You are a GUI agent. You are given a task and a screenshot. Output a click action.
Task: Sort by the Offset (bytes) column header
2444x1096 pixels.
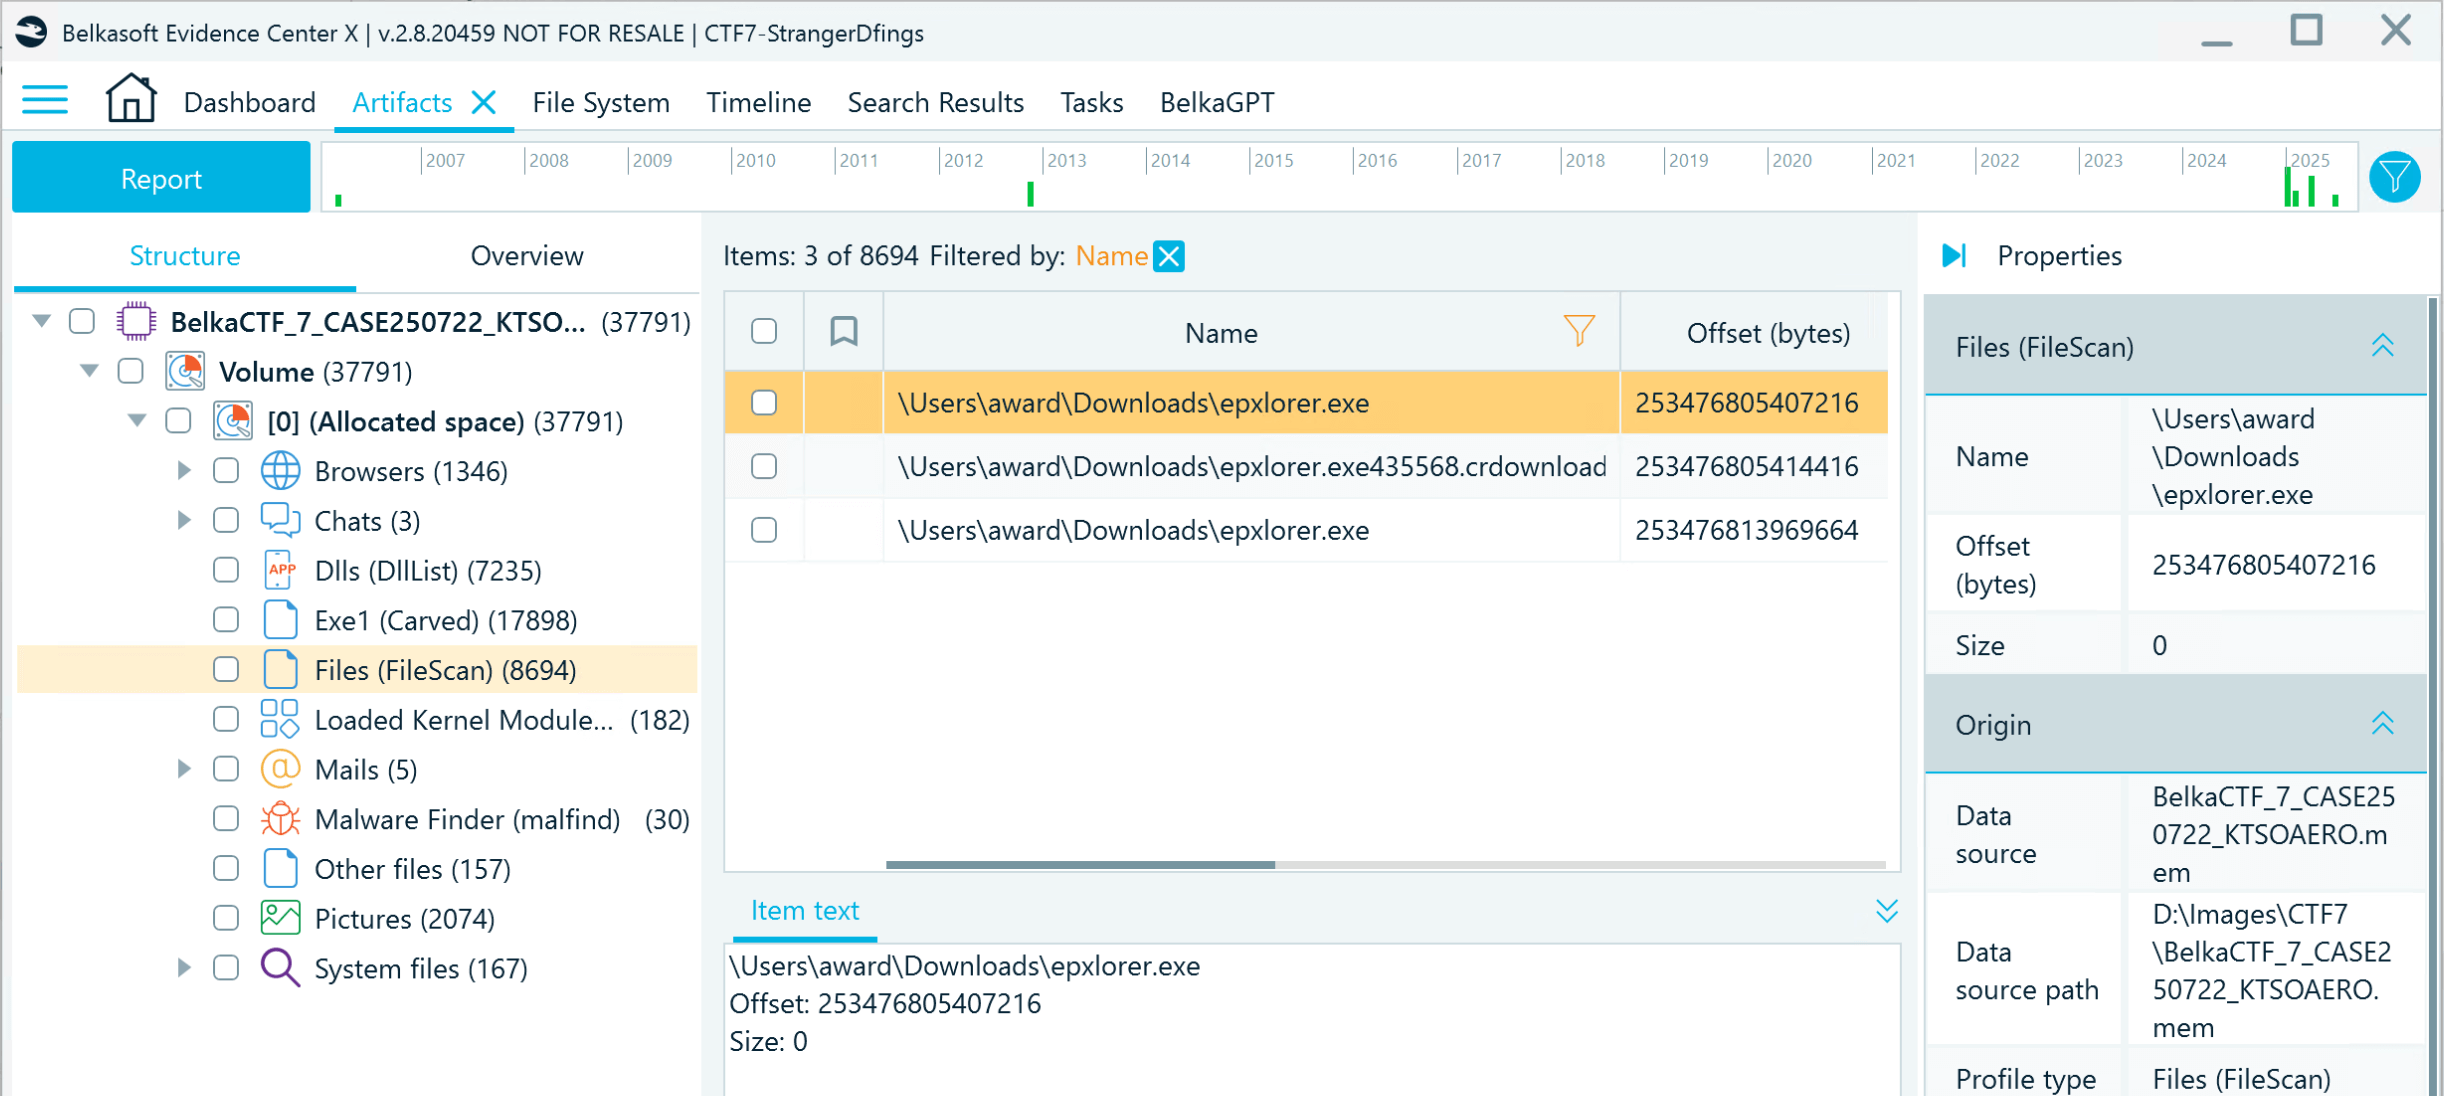point(1768,333)
